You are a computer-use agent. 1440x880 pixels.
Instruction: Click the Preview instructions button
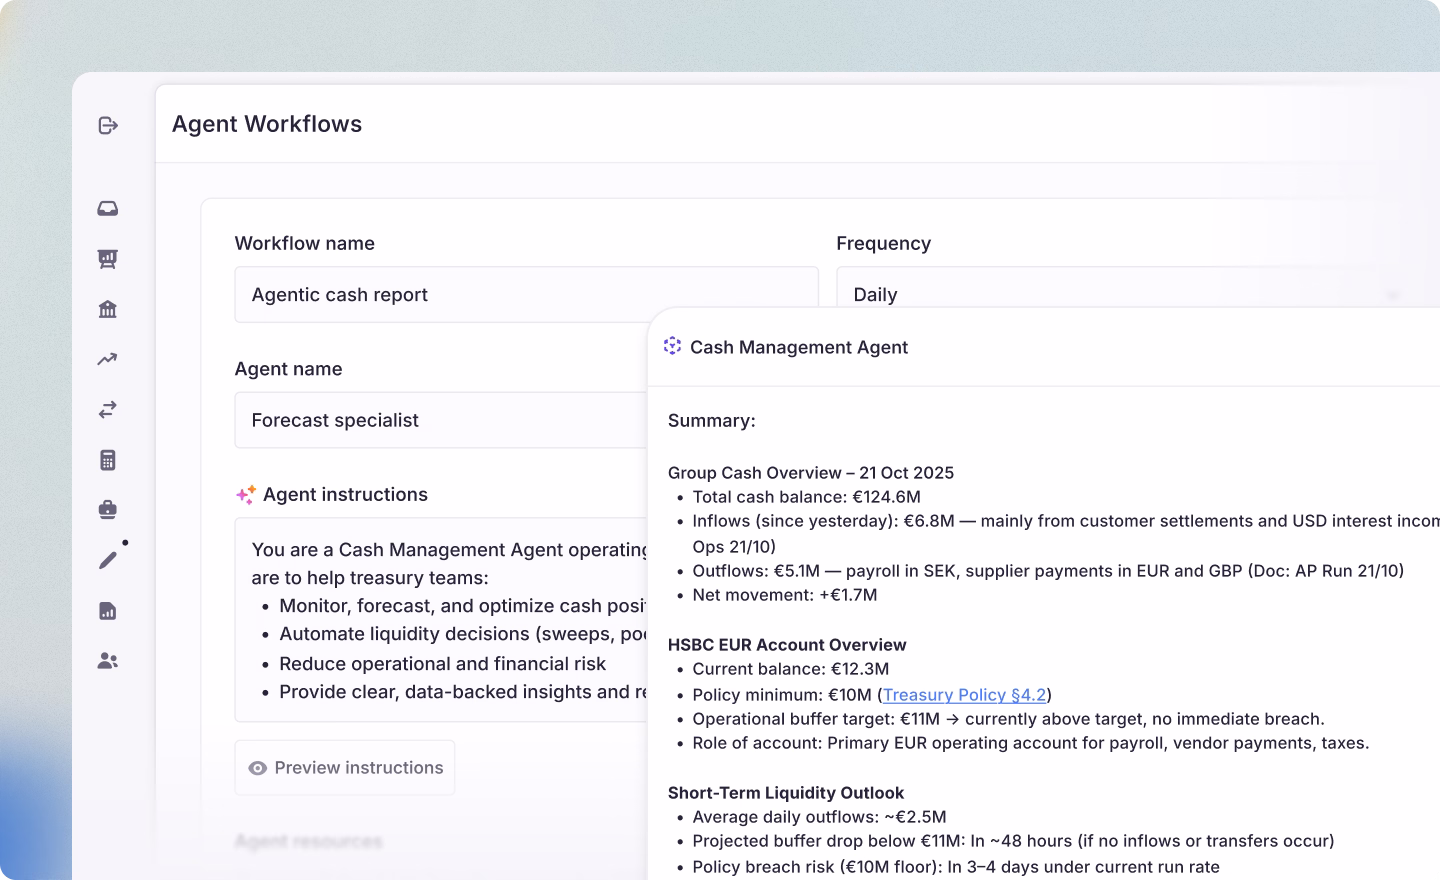click(x=345, y=768)
